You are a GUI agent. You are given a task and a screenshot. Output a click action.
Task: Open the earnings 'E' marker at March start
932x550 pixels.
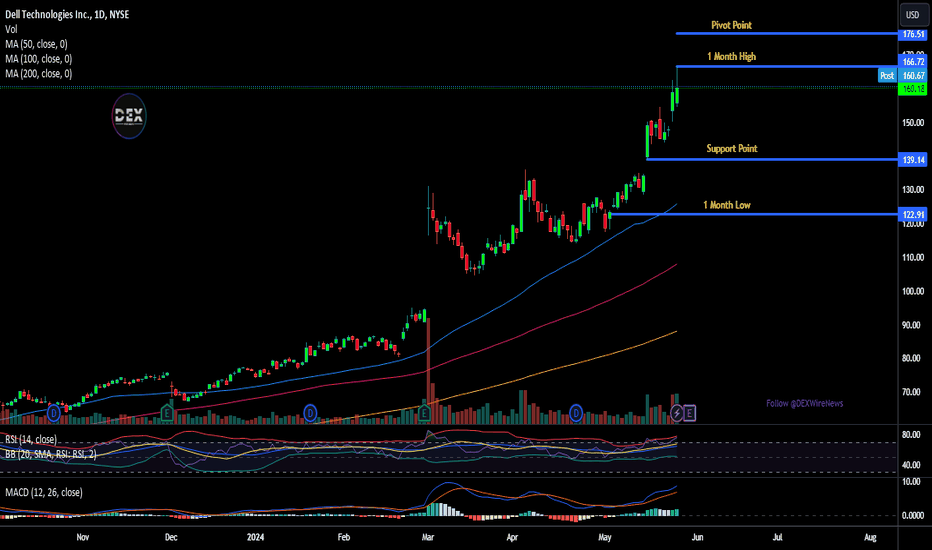[x=424, y=413]
